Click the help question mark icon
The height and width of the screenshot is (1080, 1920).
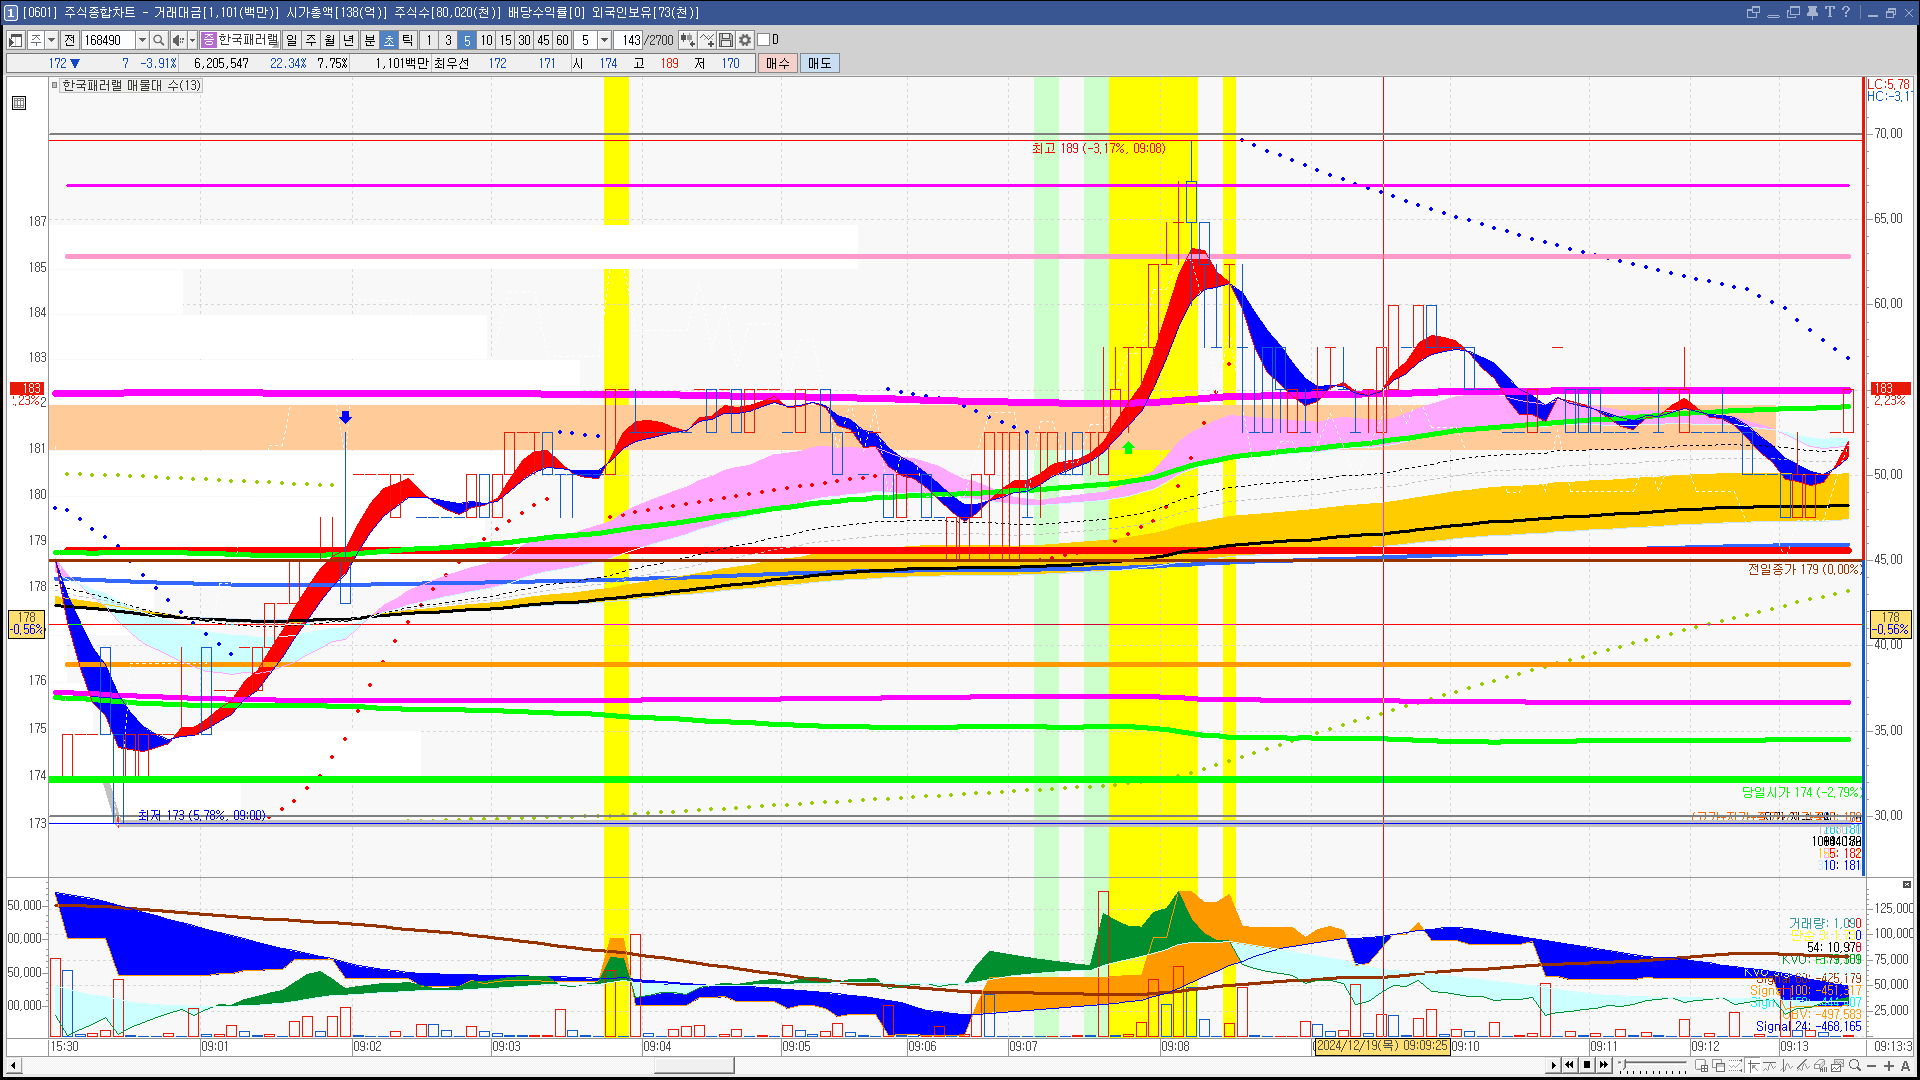tap(1846, 12)
